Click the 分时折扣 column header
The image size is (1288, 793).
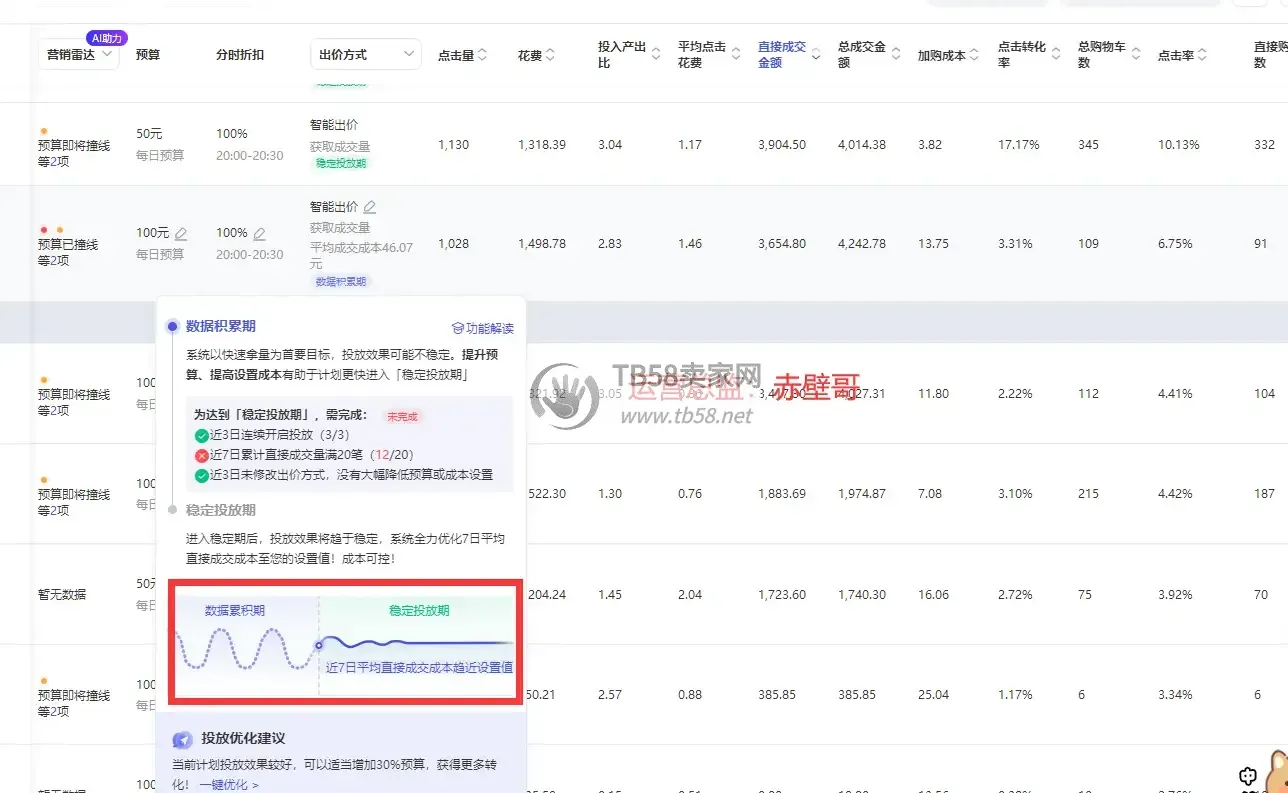pos(240,55)
